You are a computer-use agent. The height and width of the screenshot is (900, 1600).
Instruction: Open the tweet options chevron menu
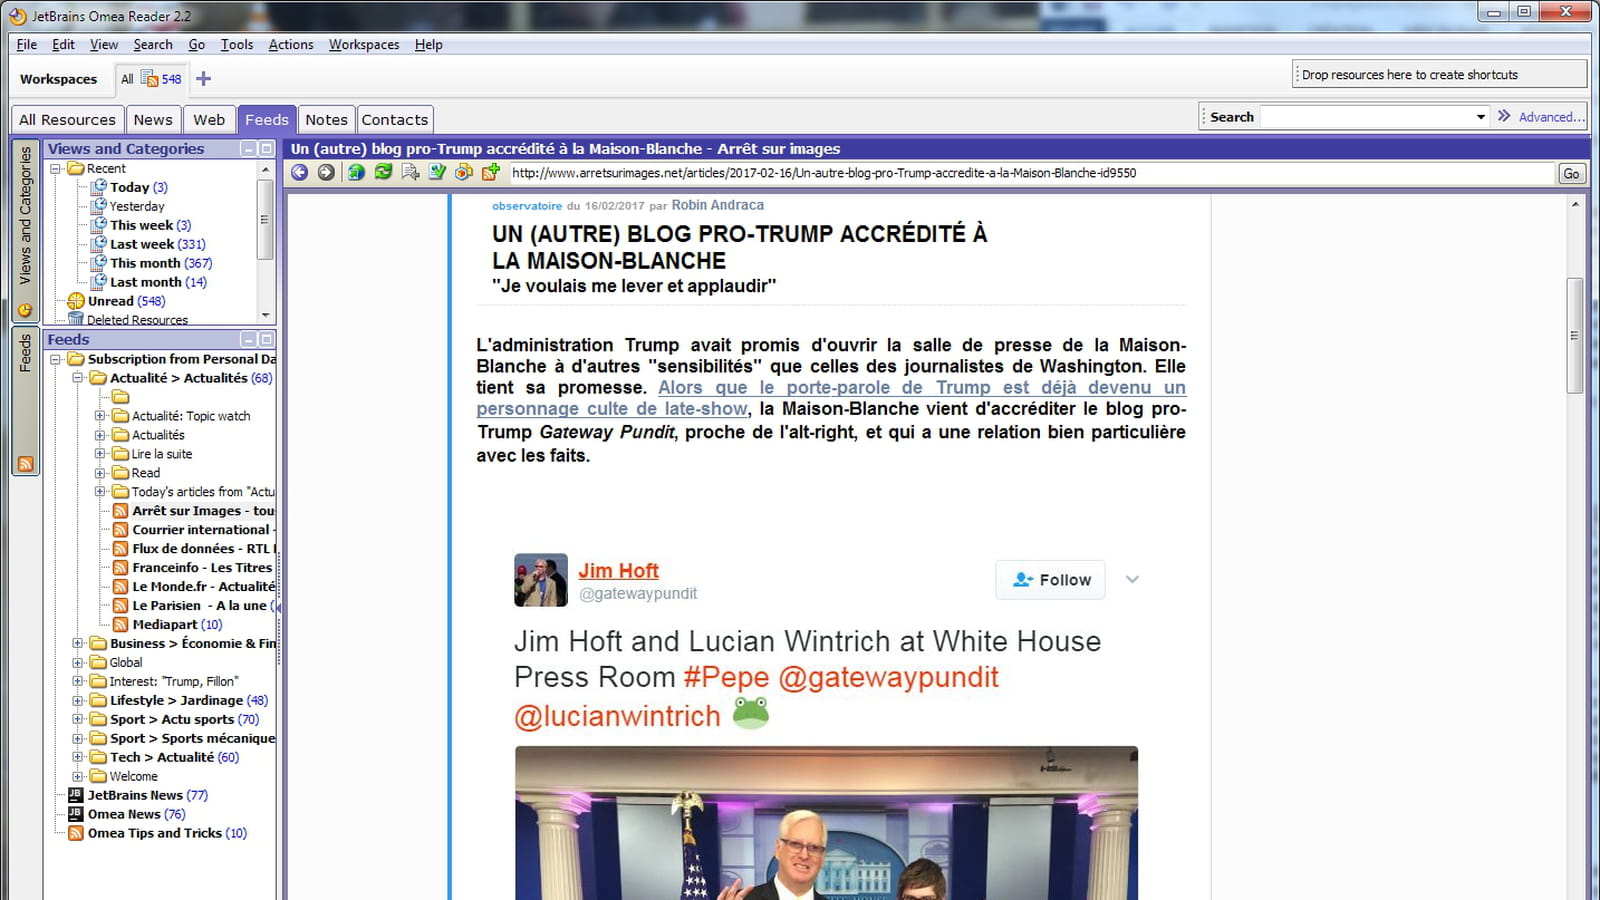[x=1132, y=580]
